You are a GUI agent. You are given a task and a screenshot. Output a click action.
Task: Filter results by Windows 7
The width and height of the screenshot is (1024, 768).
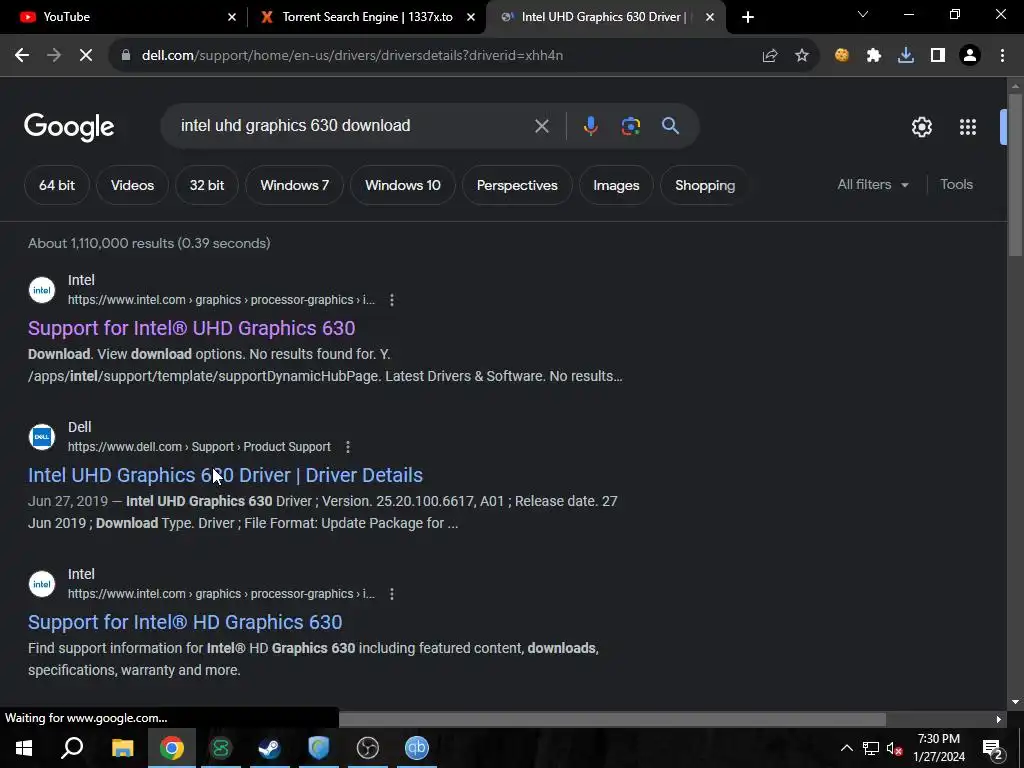pyautogui.click(x=295, y=185)
